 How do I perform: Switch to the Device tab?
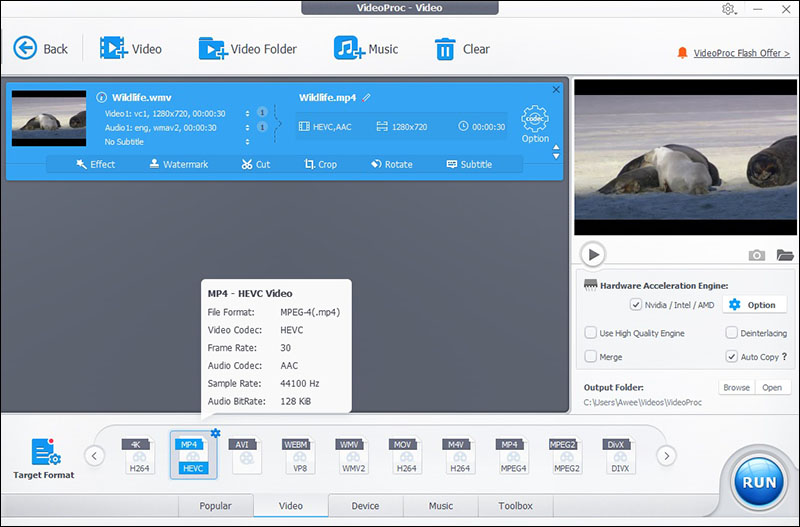pos(365,506)
